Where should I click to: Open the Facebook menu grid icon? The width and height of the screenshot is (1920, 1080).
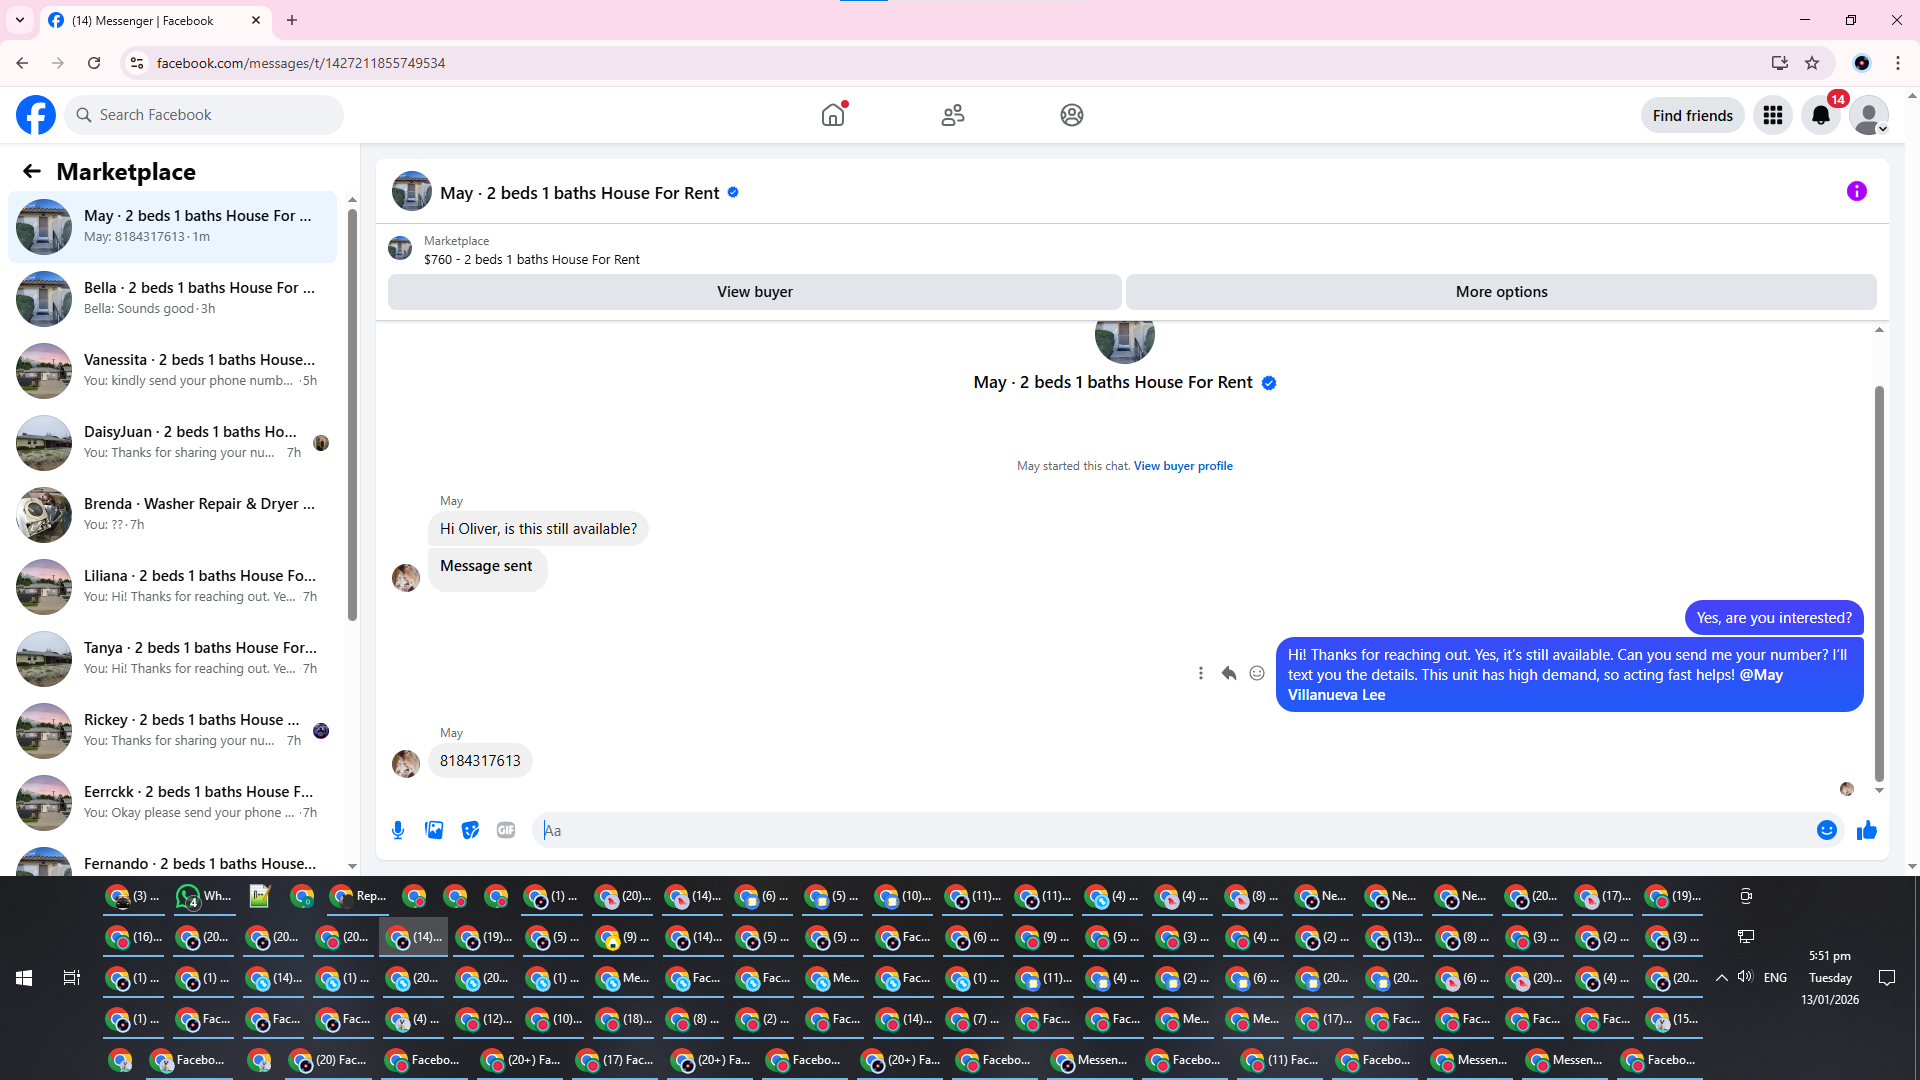(1773, 115)
